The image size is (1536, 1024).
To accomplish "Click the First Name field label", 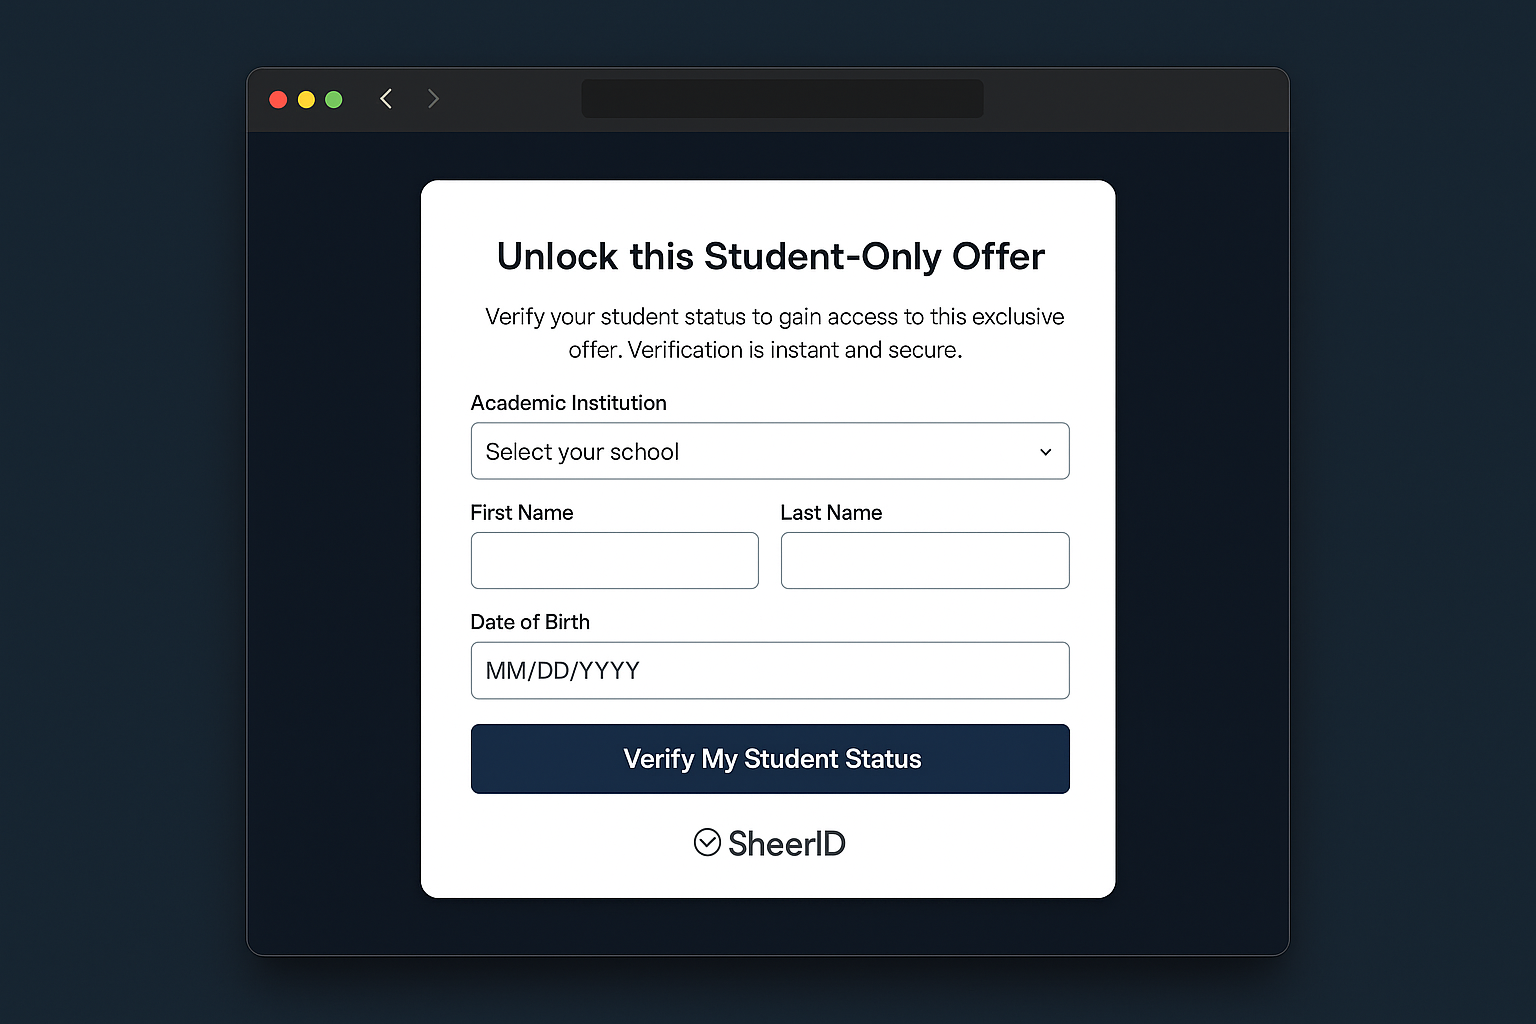I will 521,512.
